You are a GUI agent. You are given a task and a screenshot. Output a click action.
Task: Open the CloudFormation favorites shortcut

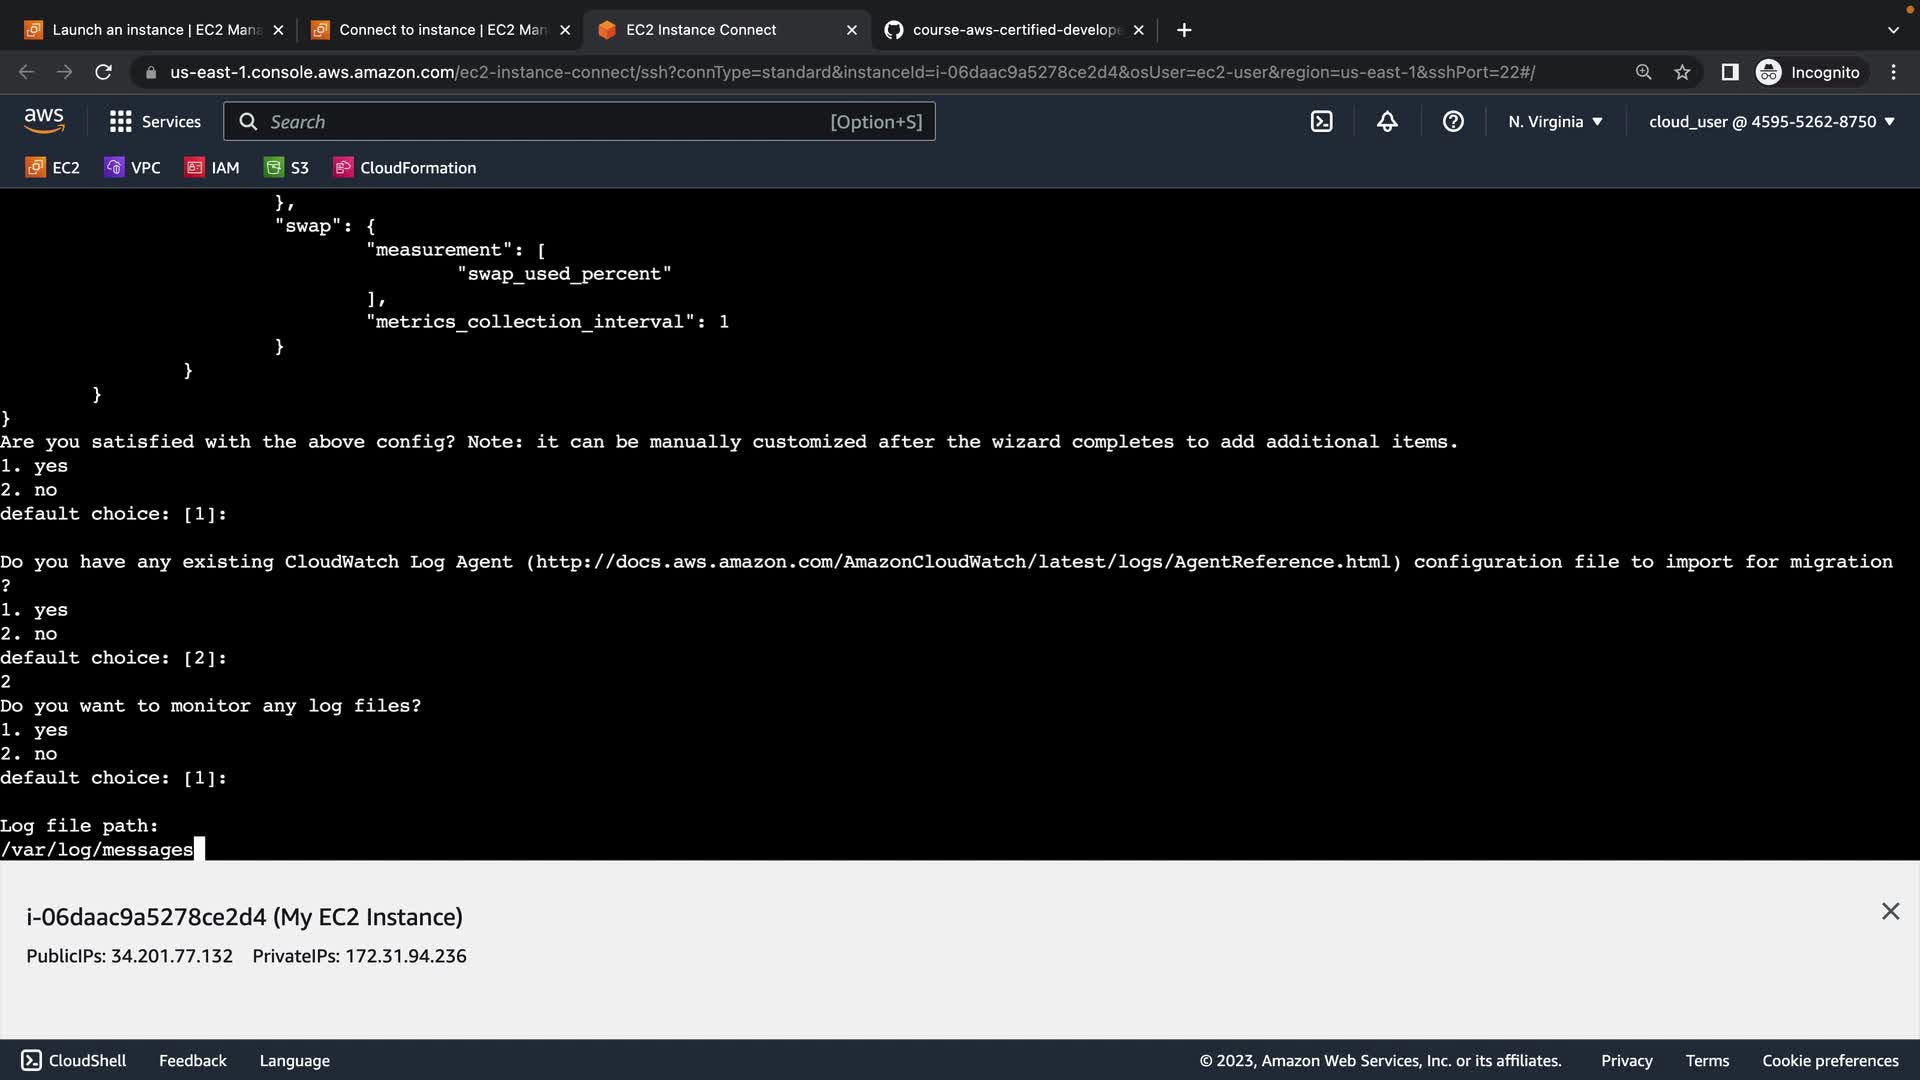pyautogui.click(x=405, y=168)
